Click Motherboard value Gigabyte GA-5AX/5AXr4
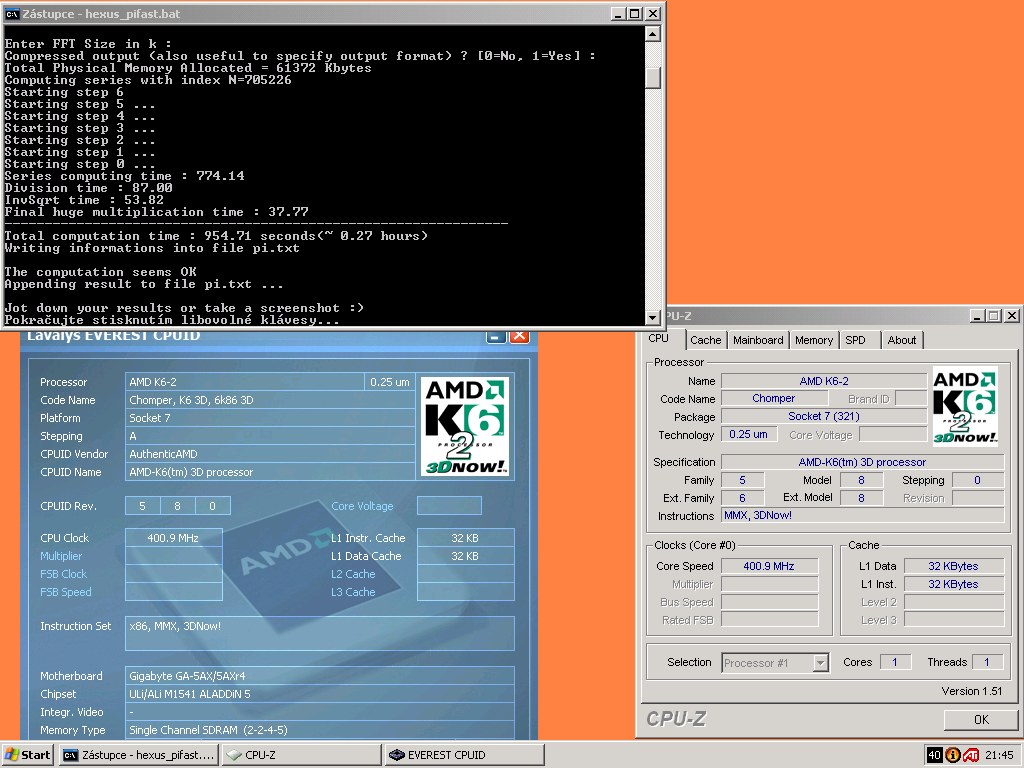This screenshot has height=768, width=1024. 319,676
